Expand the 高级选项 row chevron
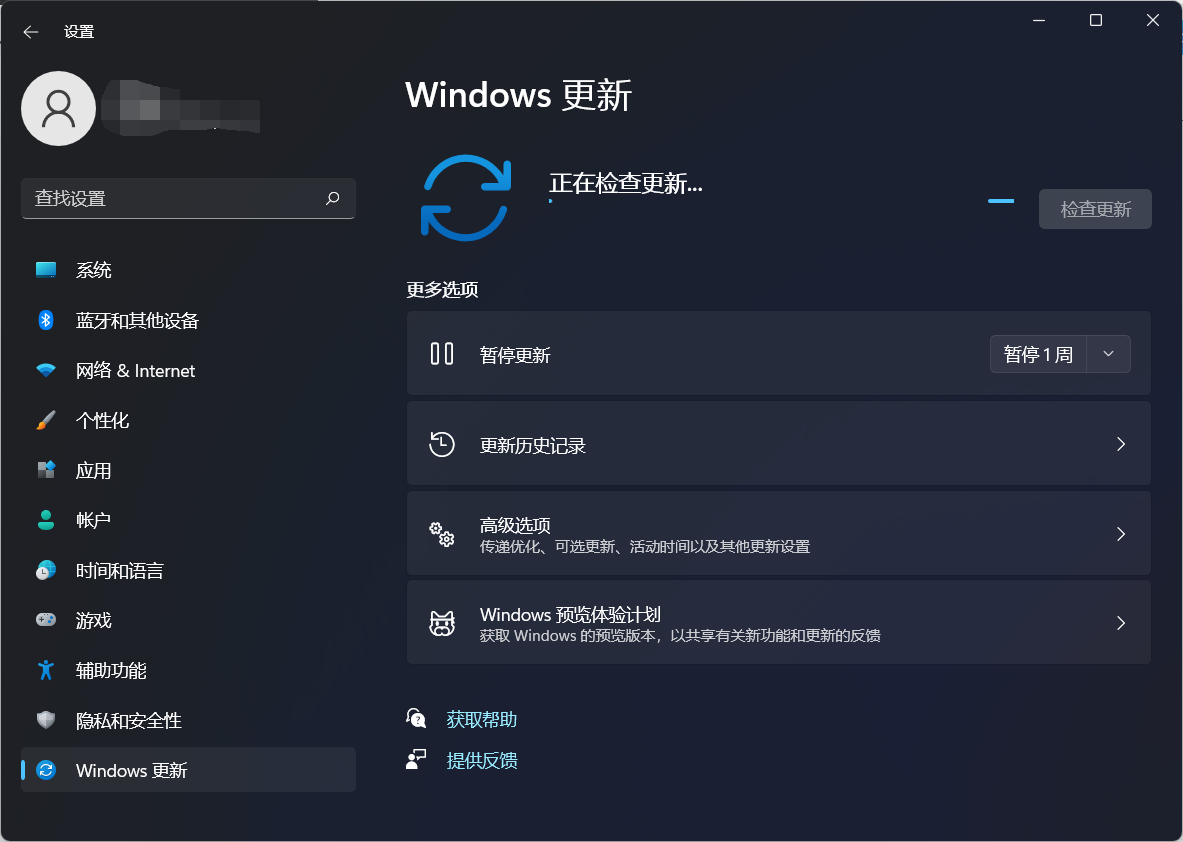Screen dimensions: 1183x842 pyautogui.click(x=1120, y=533)
